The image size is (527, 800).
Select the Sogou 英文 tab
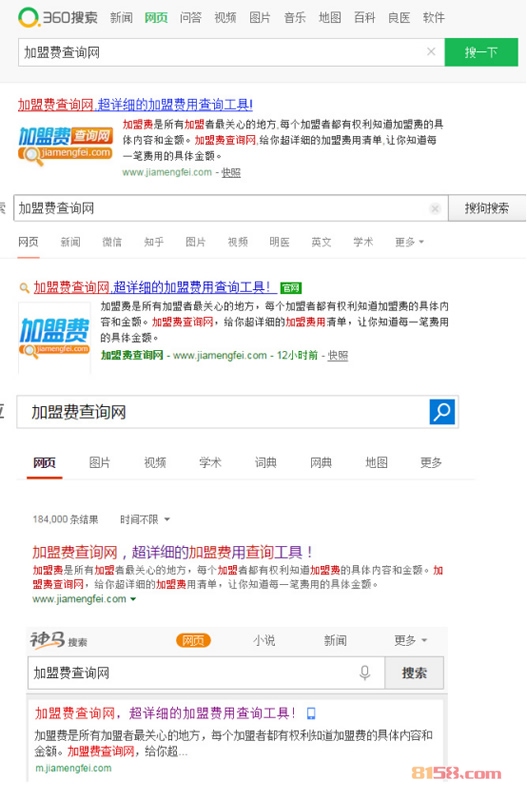321,242
